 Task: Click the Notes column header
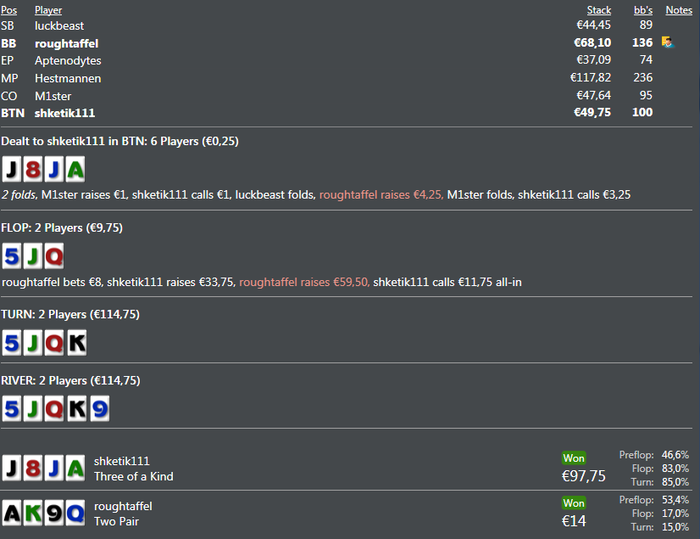[679, 10]
